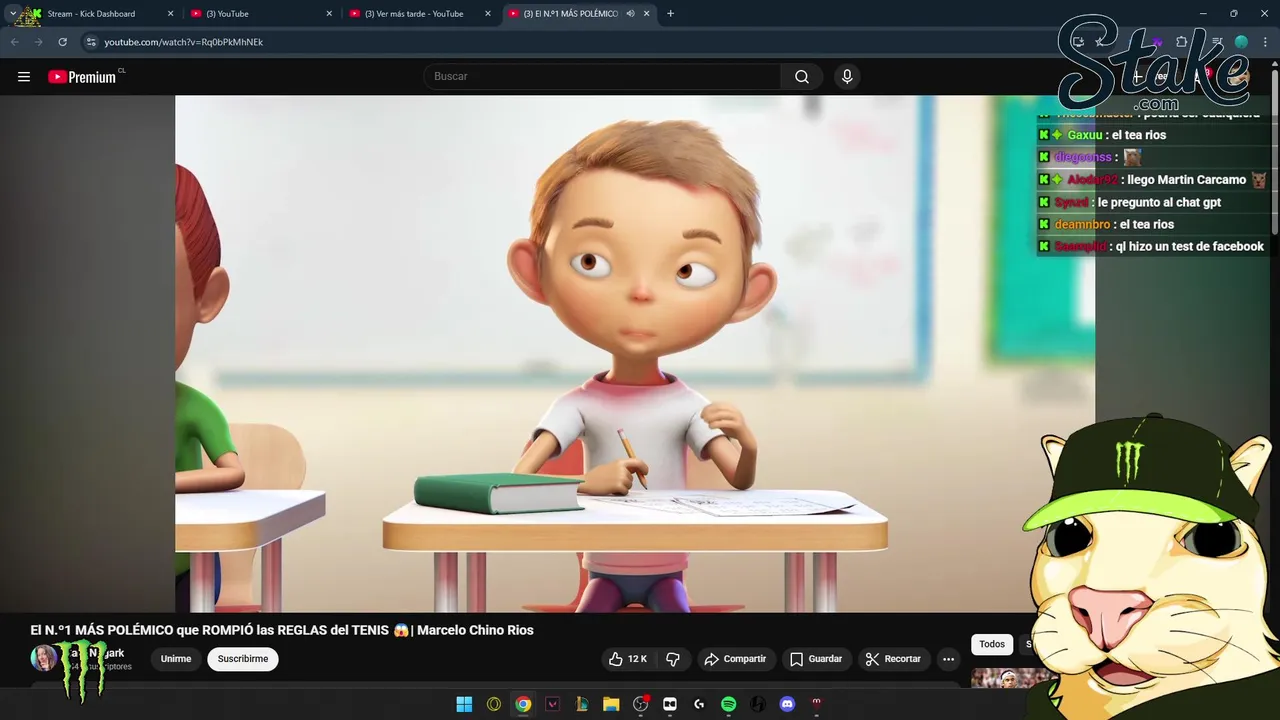Image resolution: width=1280 pixels, height=720 pixels.
Task: Open Spotify from the taskbar
Action: (x=729, y=704)
